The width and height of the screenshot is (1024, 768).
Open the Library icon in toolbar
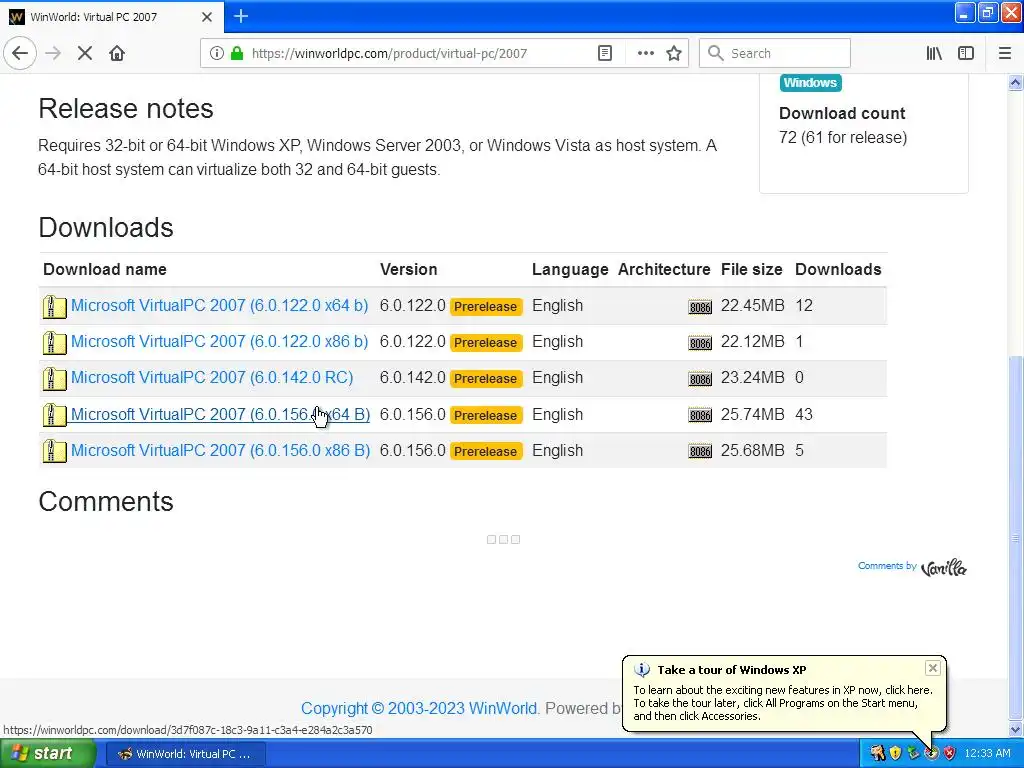(934, 53)
